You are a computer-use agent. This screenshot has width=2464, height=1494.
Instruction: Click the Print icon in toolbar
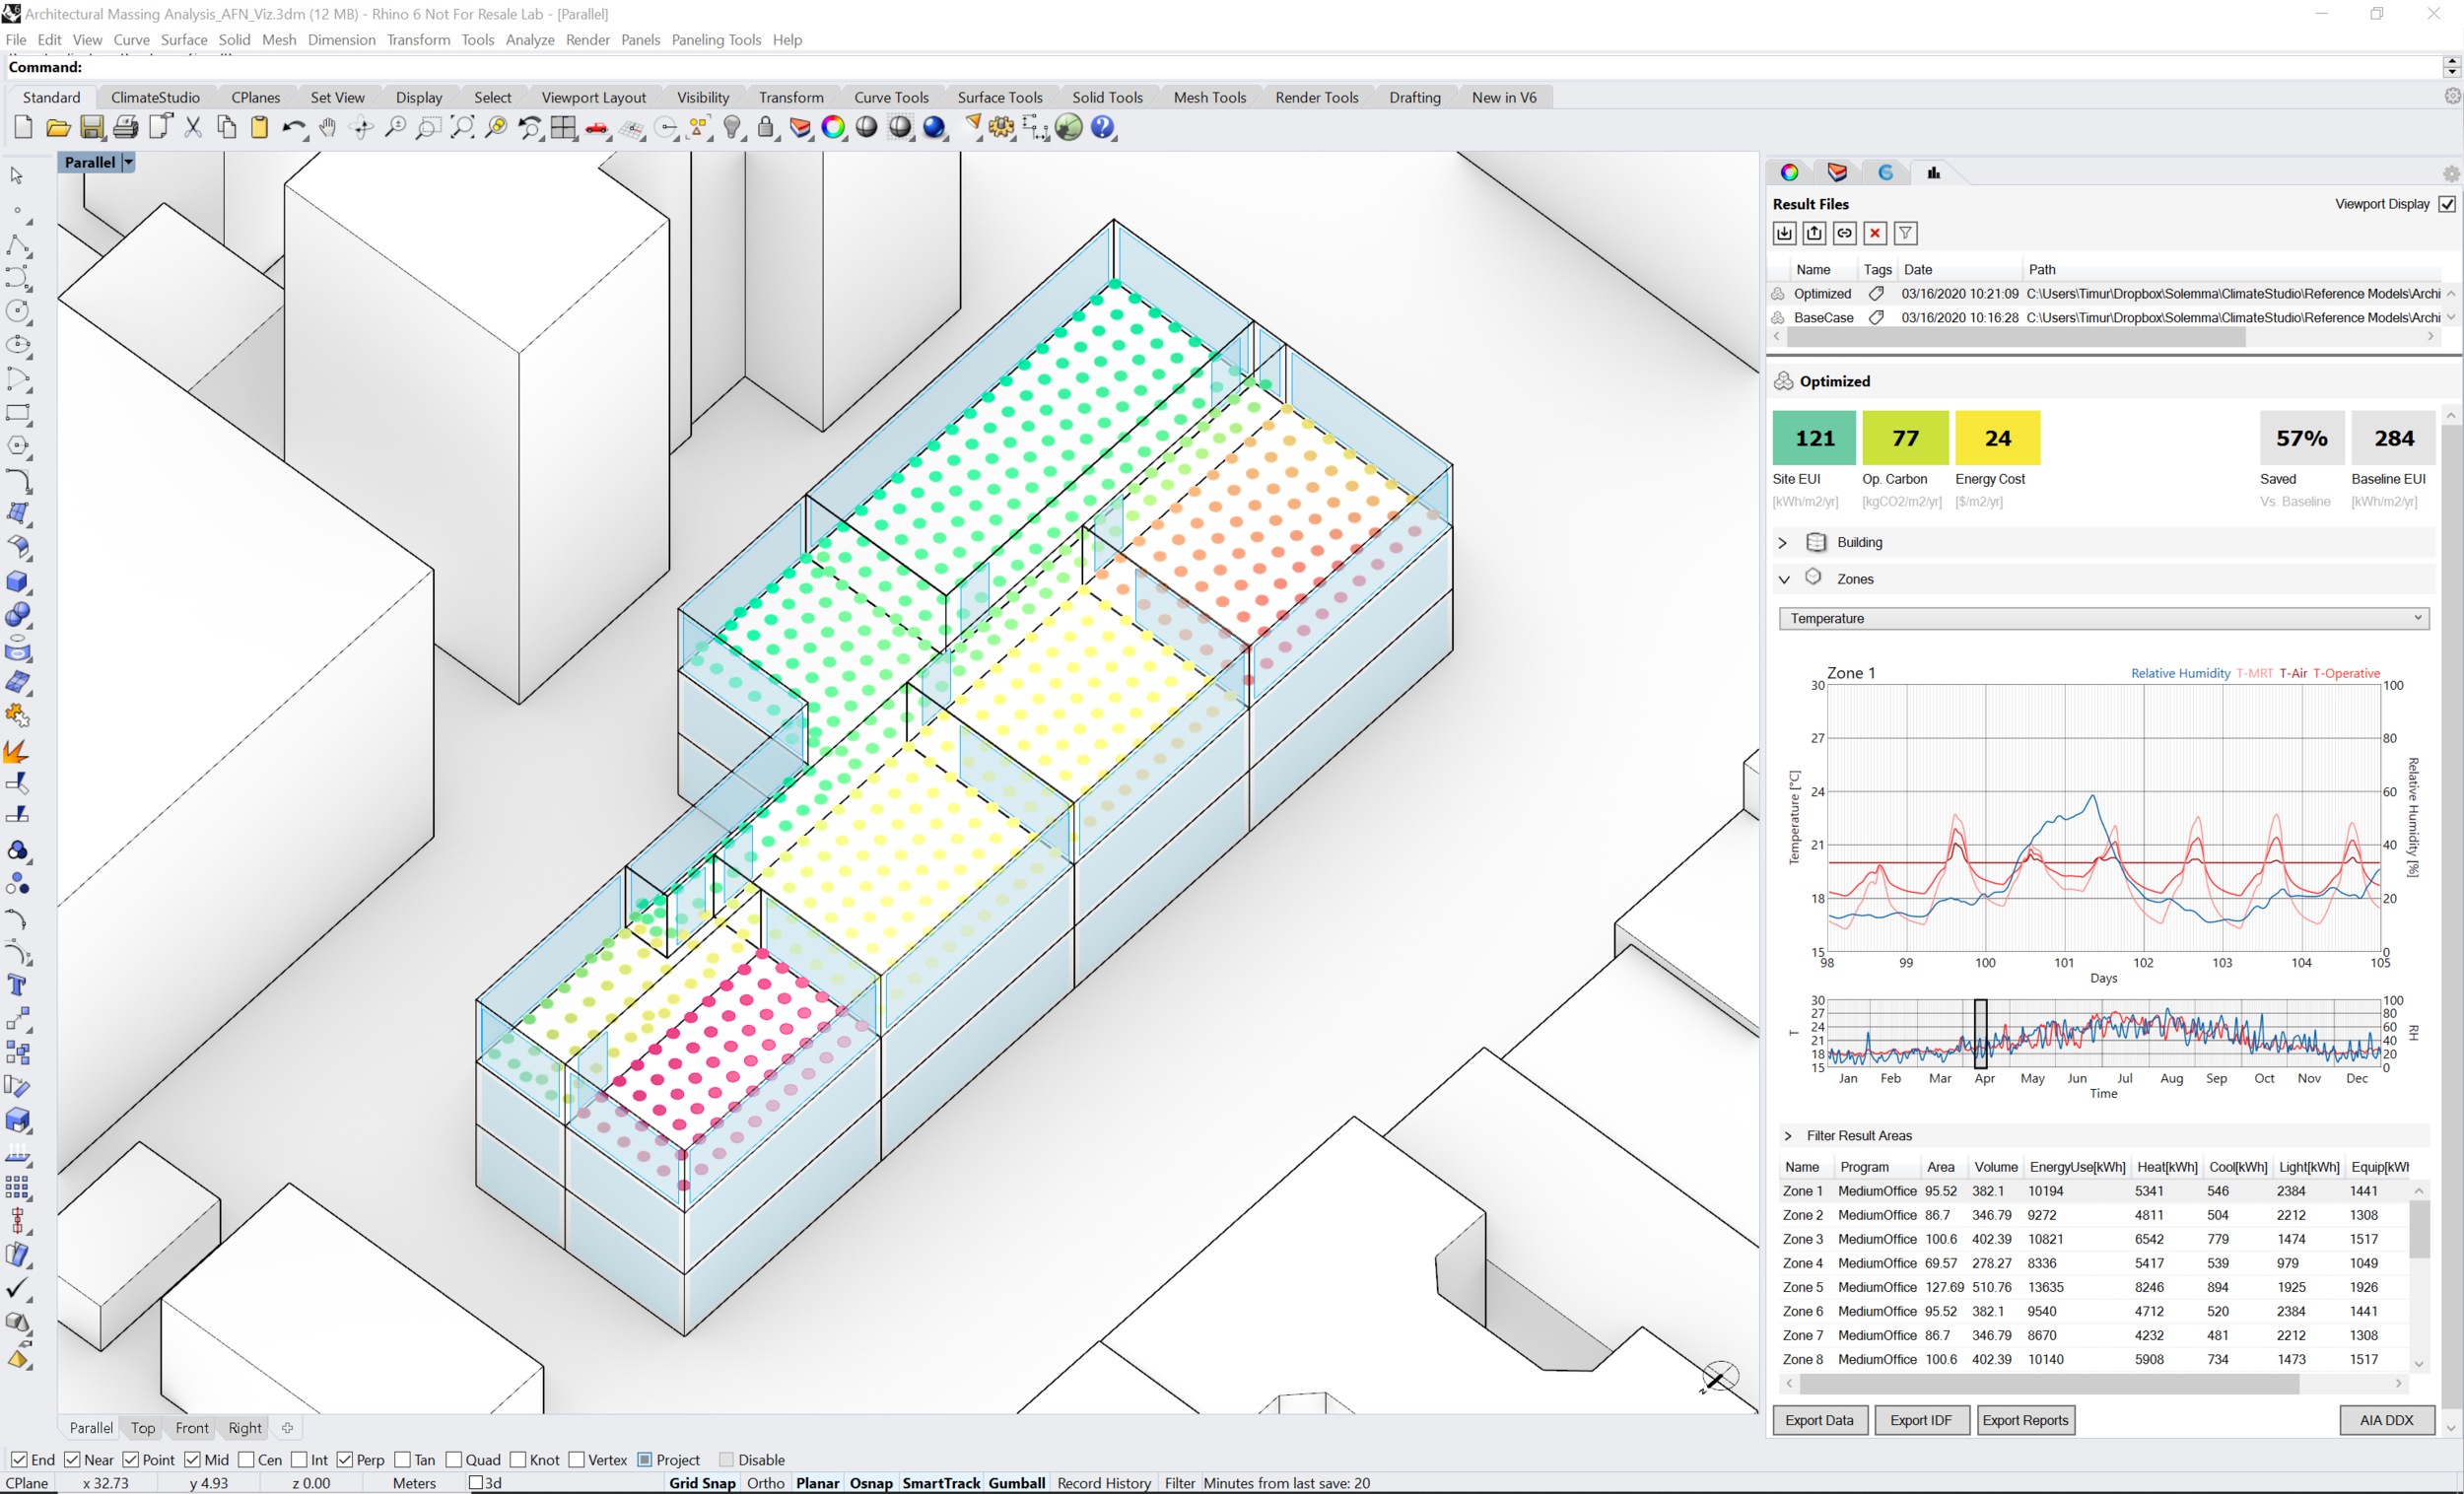click(x=125, y=127)
